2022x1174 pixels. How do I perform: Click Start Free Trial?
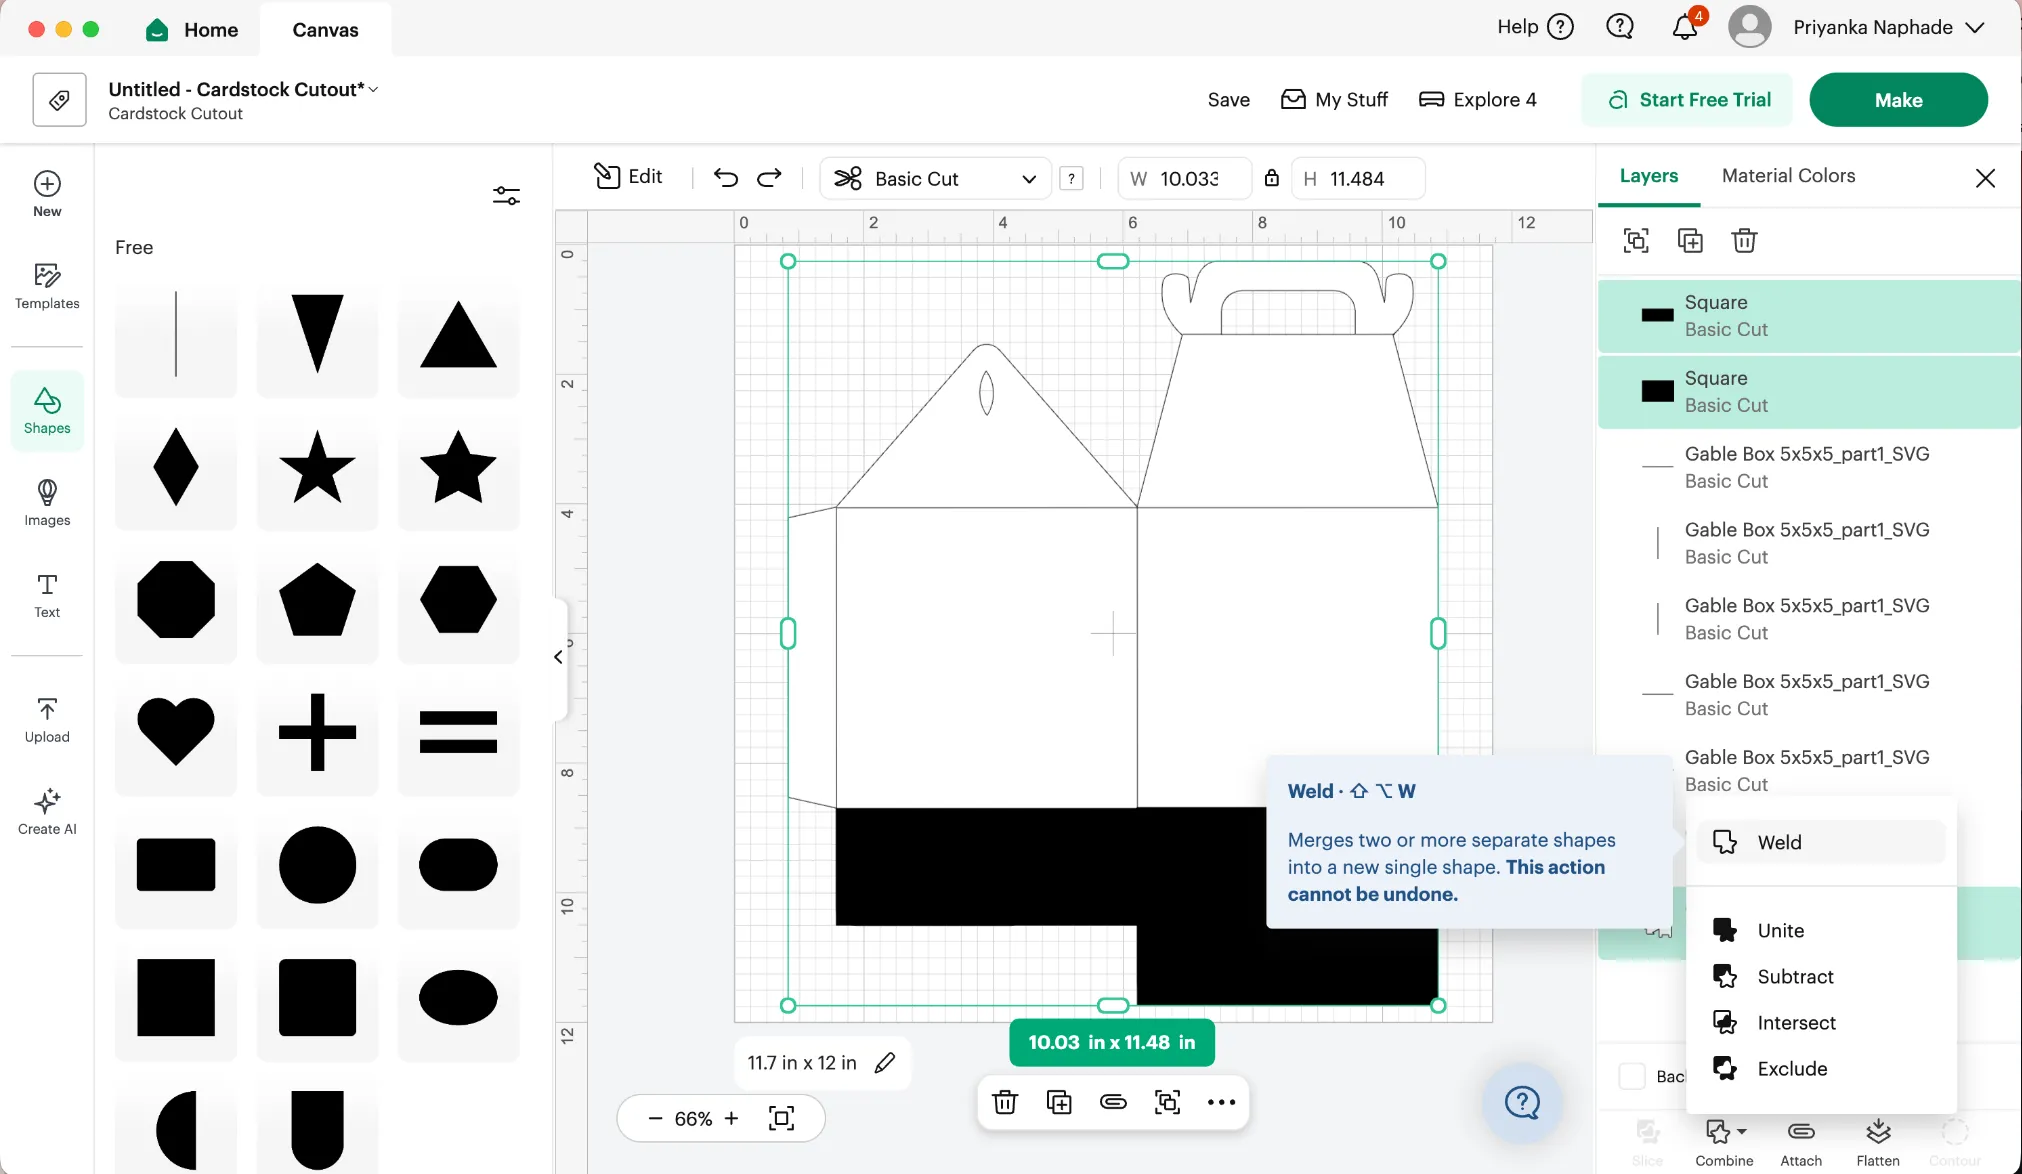point(1687,100)
